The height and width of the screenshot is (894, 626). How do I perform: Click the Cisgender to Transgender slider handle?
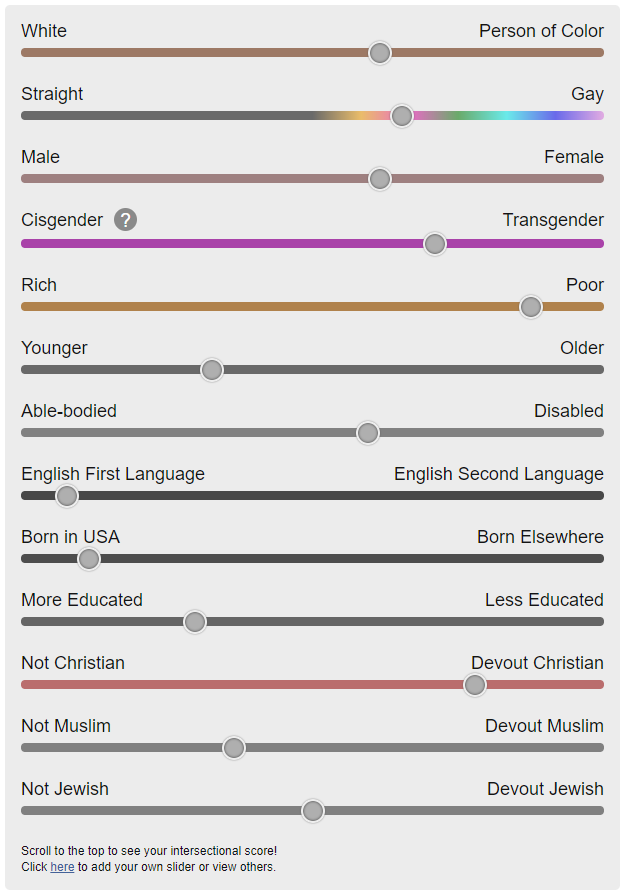coord(435,244)
